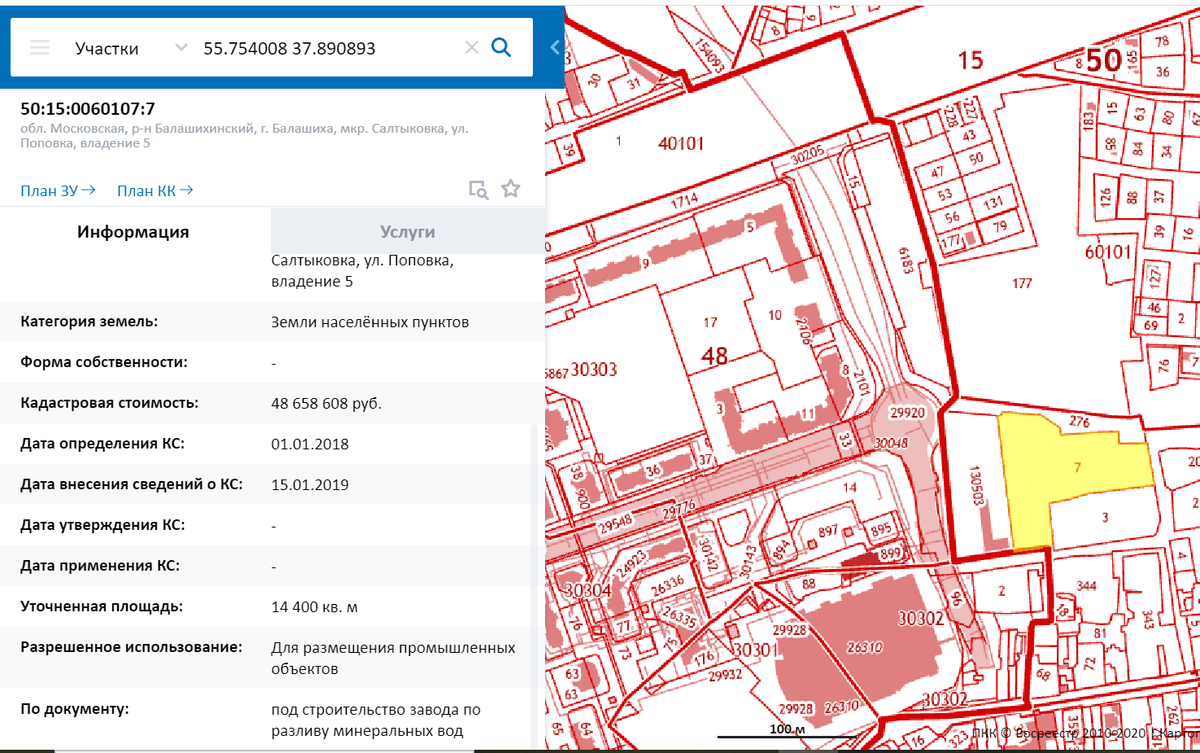Select date 15.01.2019
Image resolution: width=1200 pixels, height=753 pixels.
click(x=310, y=484)
